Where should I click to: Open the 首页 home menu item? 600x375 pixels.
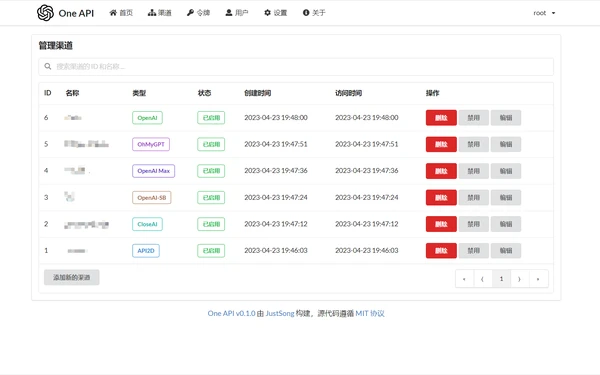coord(121,13)
